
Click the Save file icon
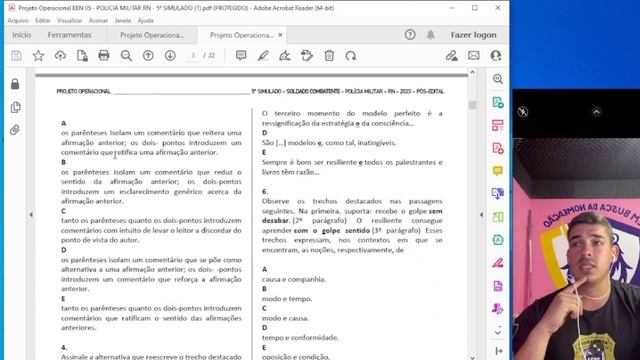click(16, 56)
